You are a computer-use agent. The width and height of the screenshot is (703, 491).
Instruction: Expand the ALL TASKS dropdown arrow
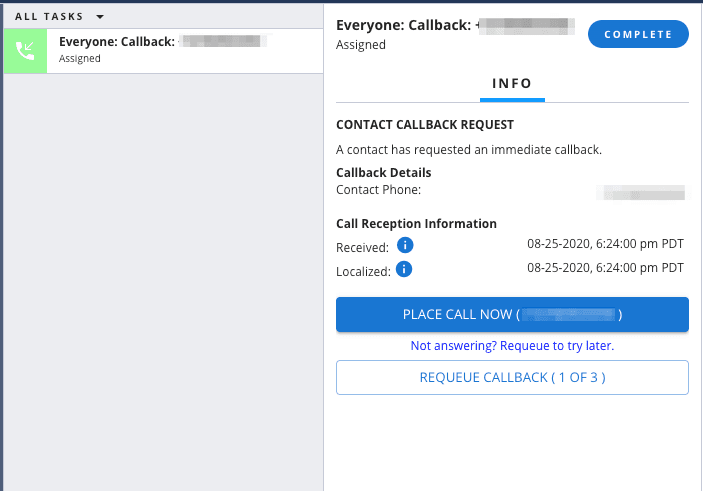click(100, 17)
